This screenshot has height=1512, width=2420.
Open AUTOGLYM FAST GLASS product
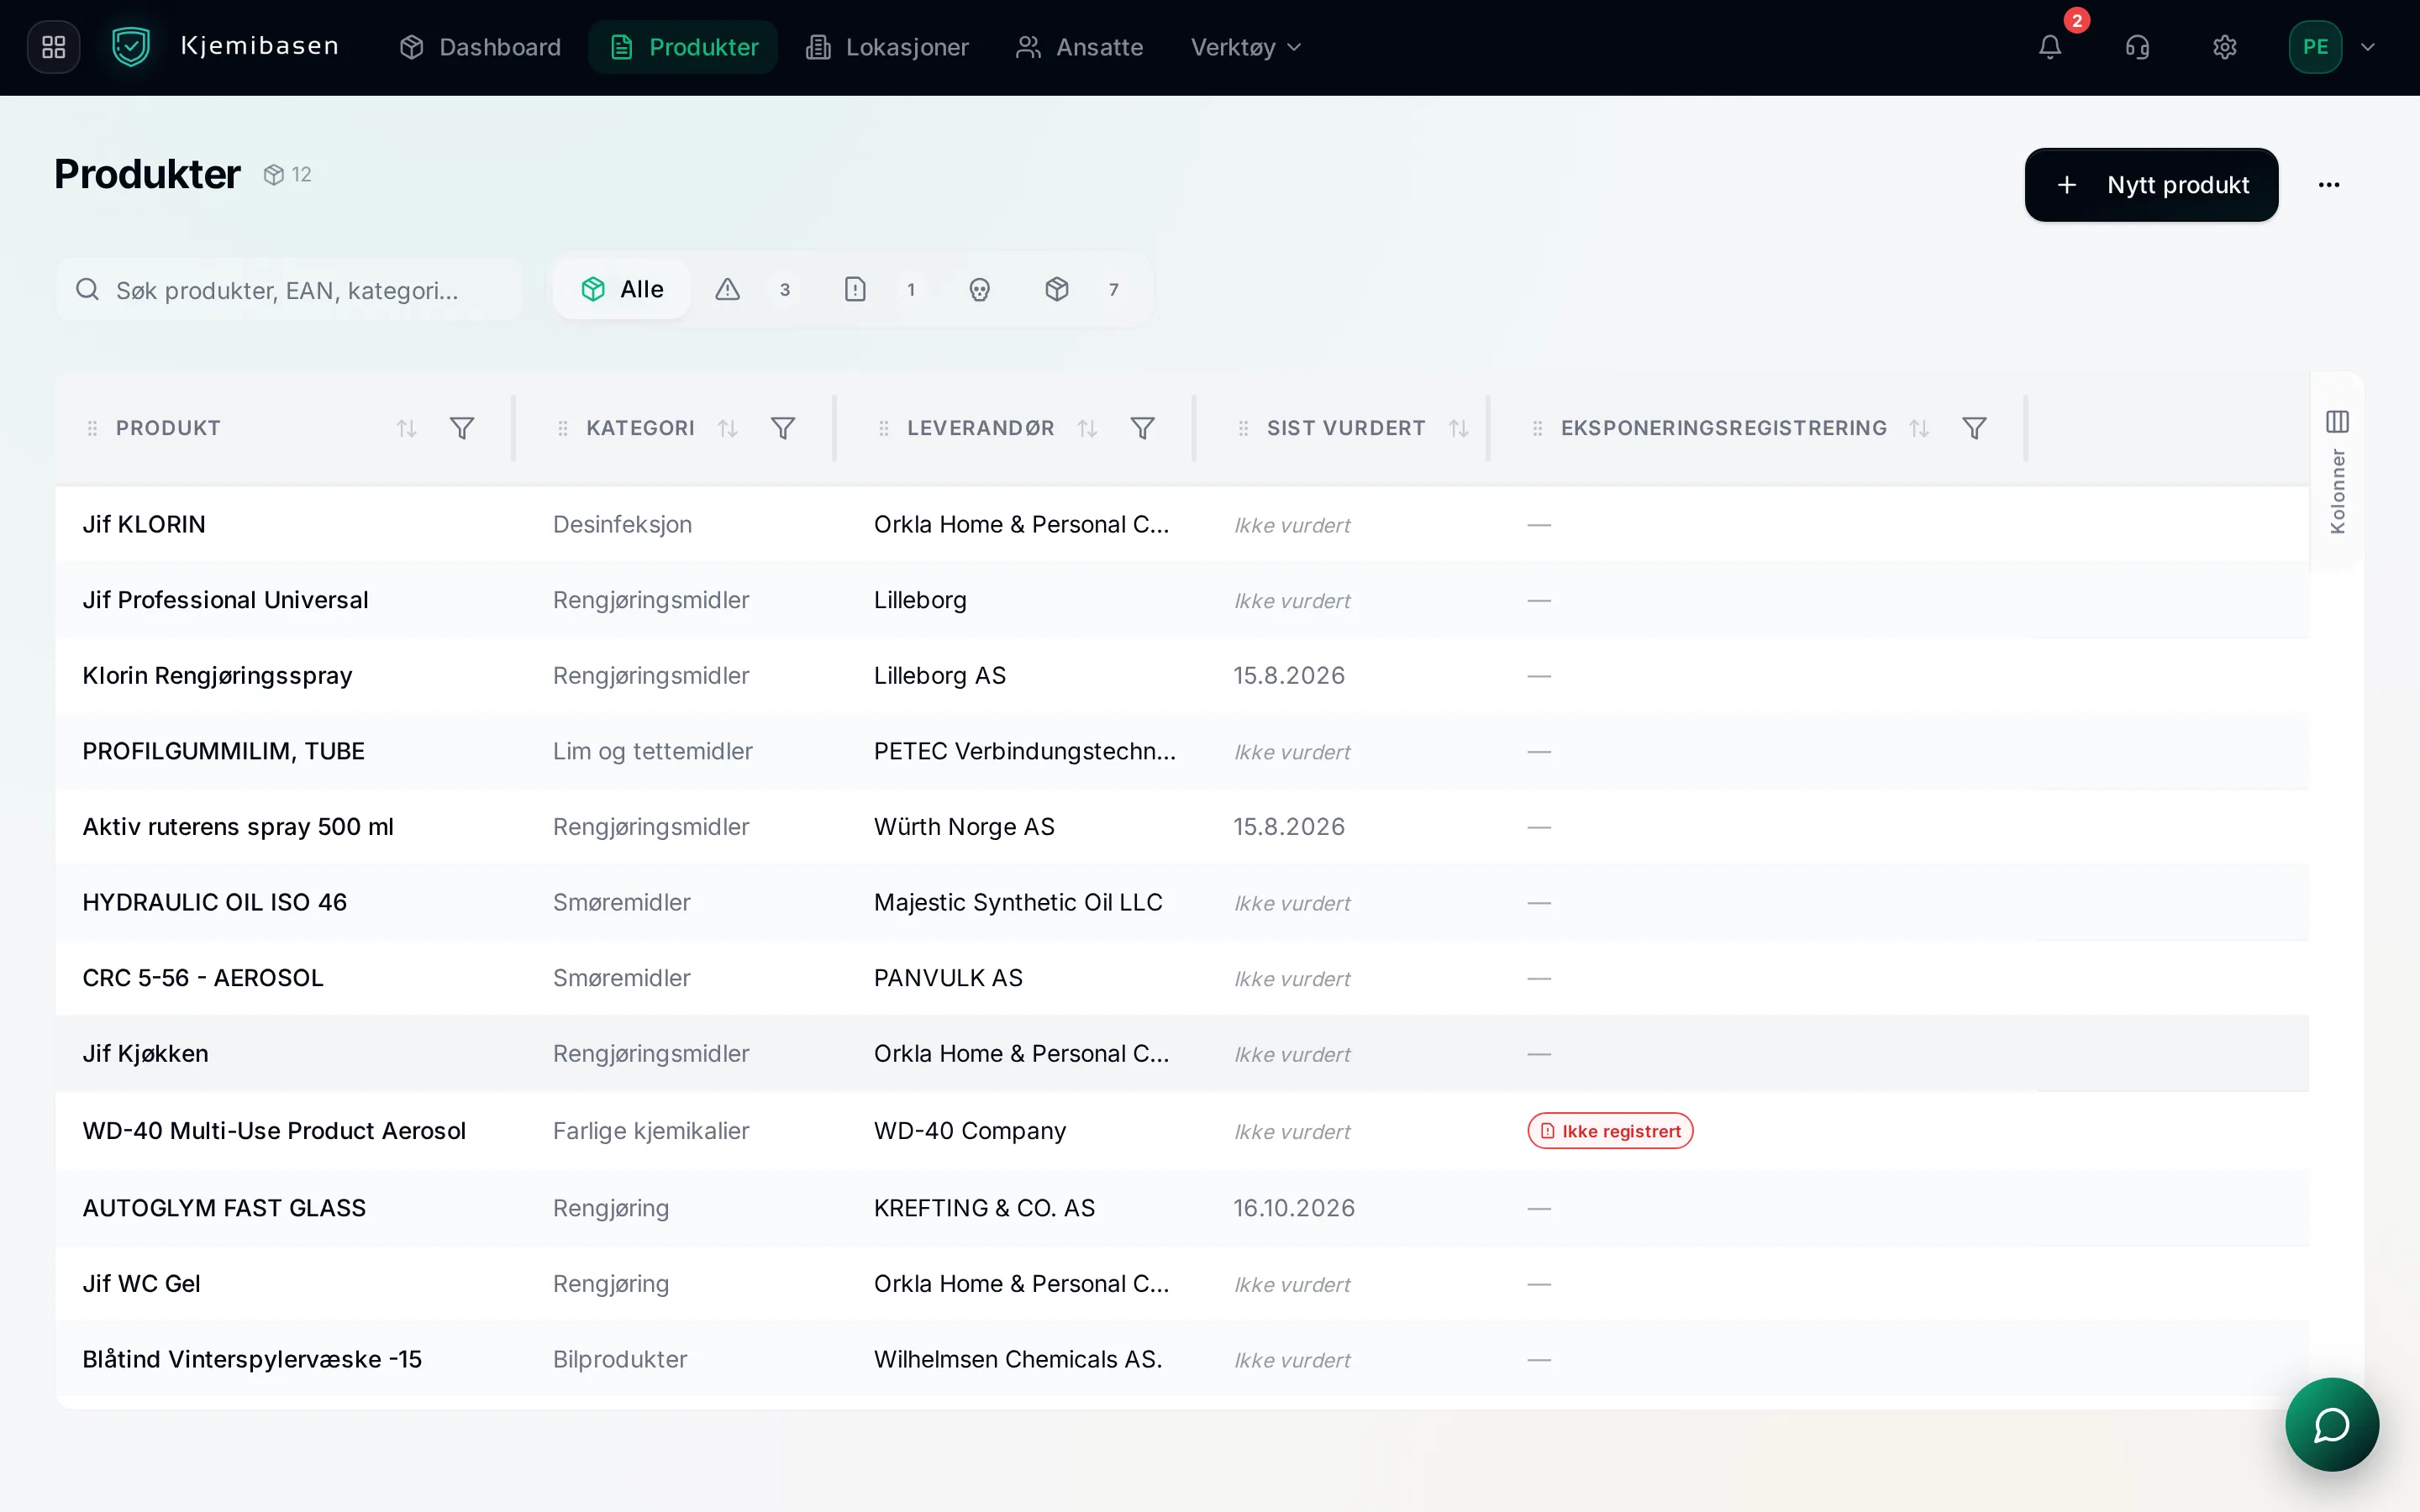pos(224,1208)
